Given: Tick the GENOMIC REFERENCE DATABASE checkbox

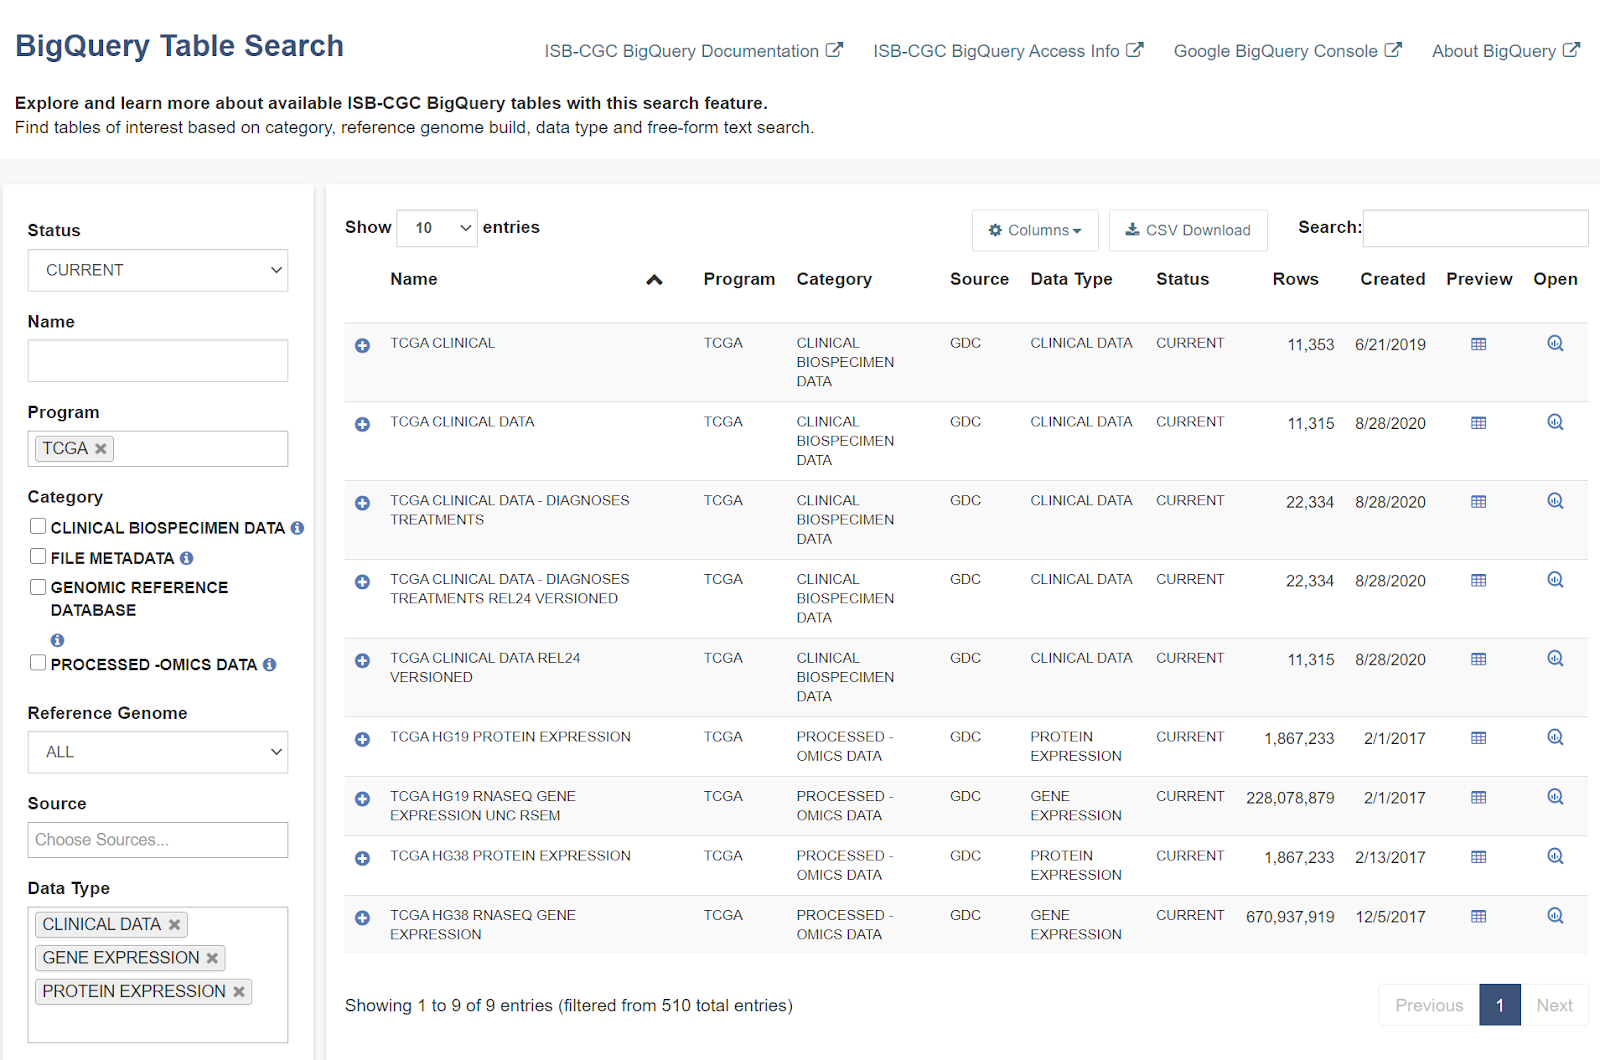Looking at the screenshot, I should click(x=38, y=587).
